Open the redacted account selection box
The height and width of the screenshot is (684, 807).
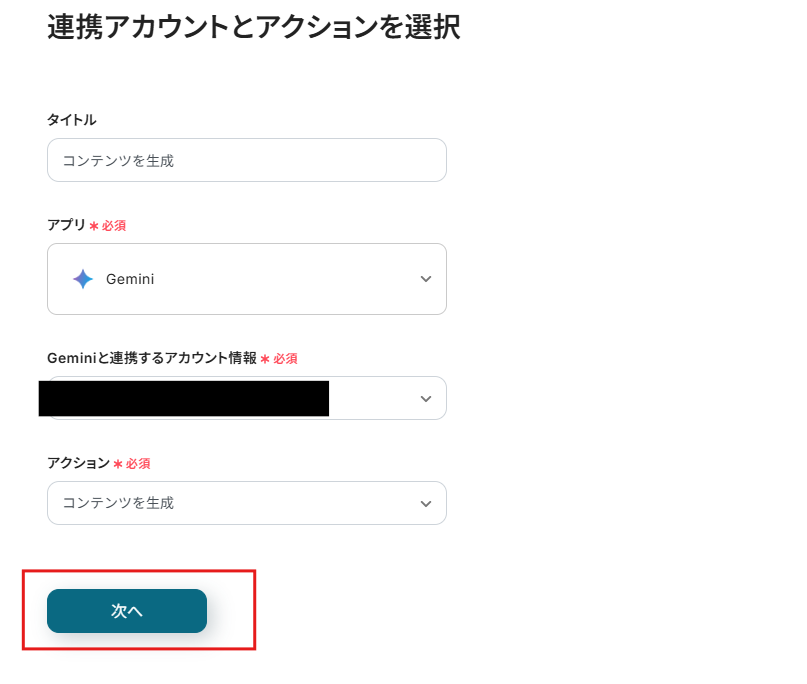coord(184,398)
